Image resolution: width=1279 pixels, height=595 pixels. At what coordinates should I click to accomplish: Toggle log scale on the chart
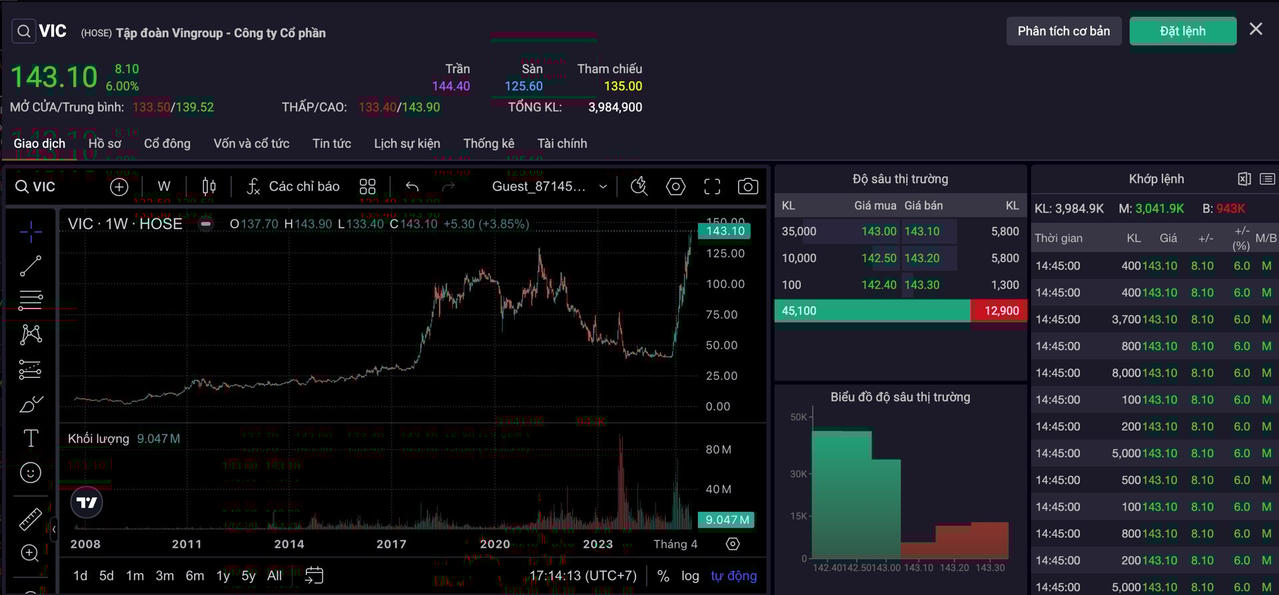coord(690,576)
